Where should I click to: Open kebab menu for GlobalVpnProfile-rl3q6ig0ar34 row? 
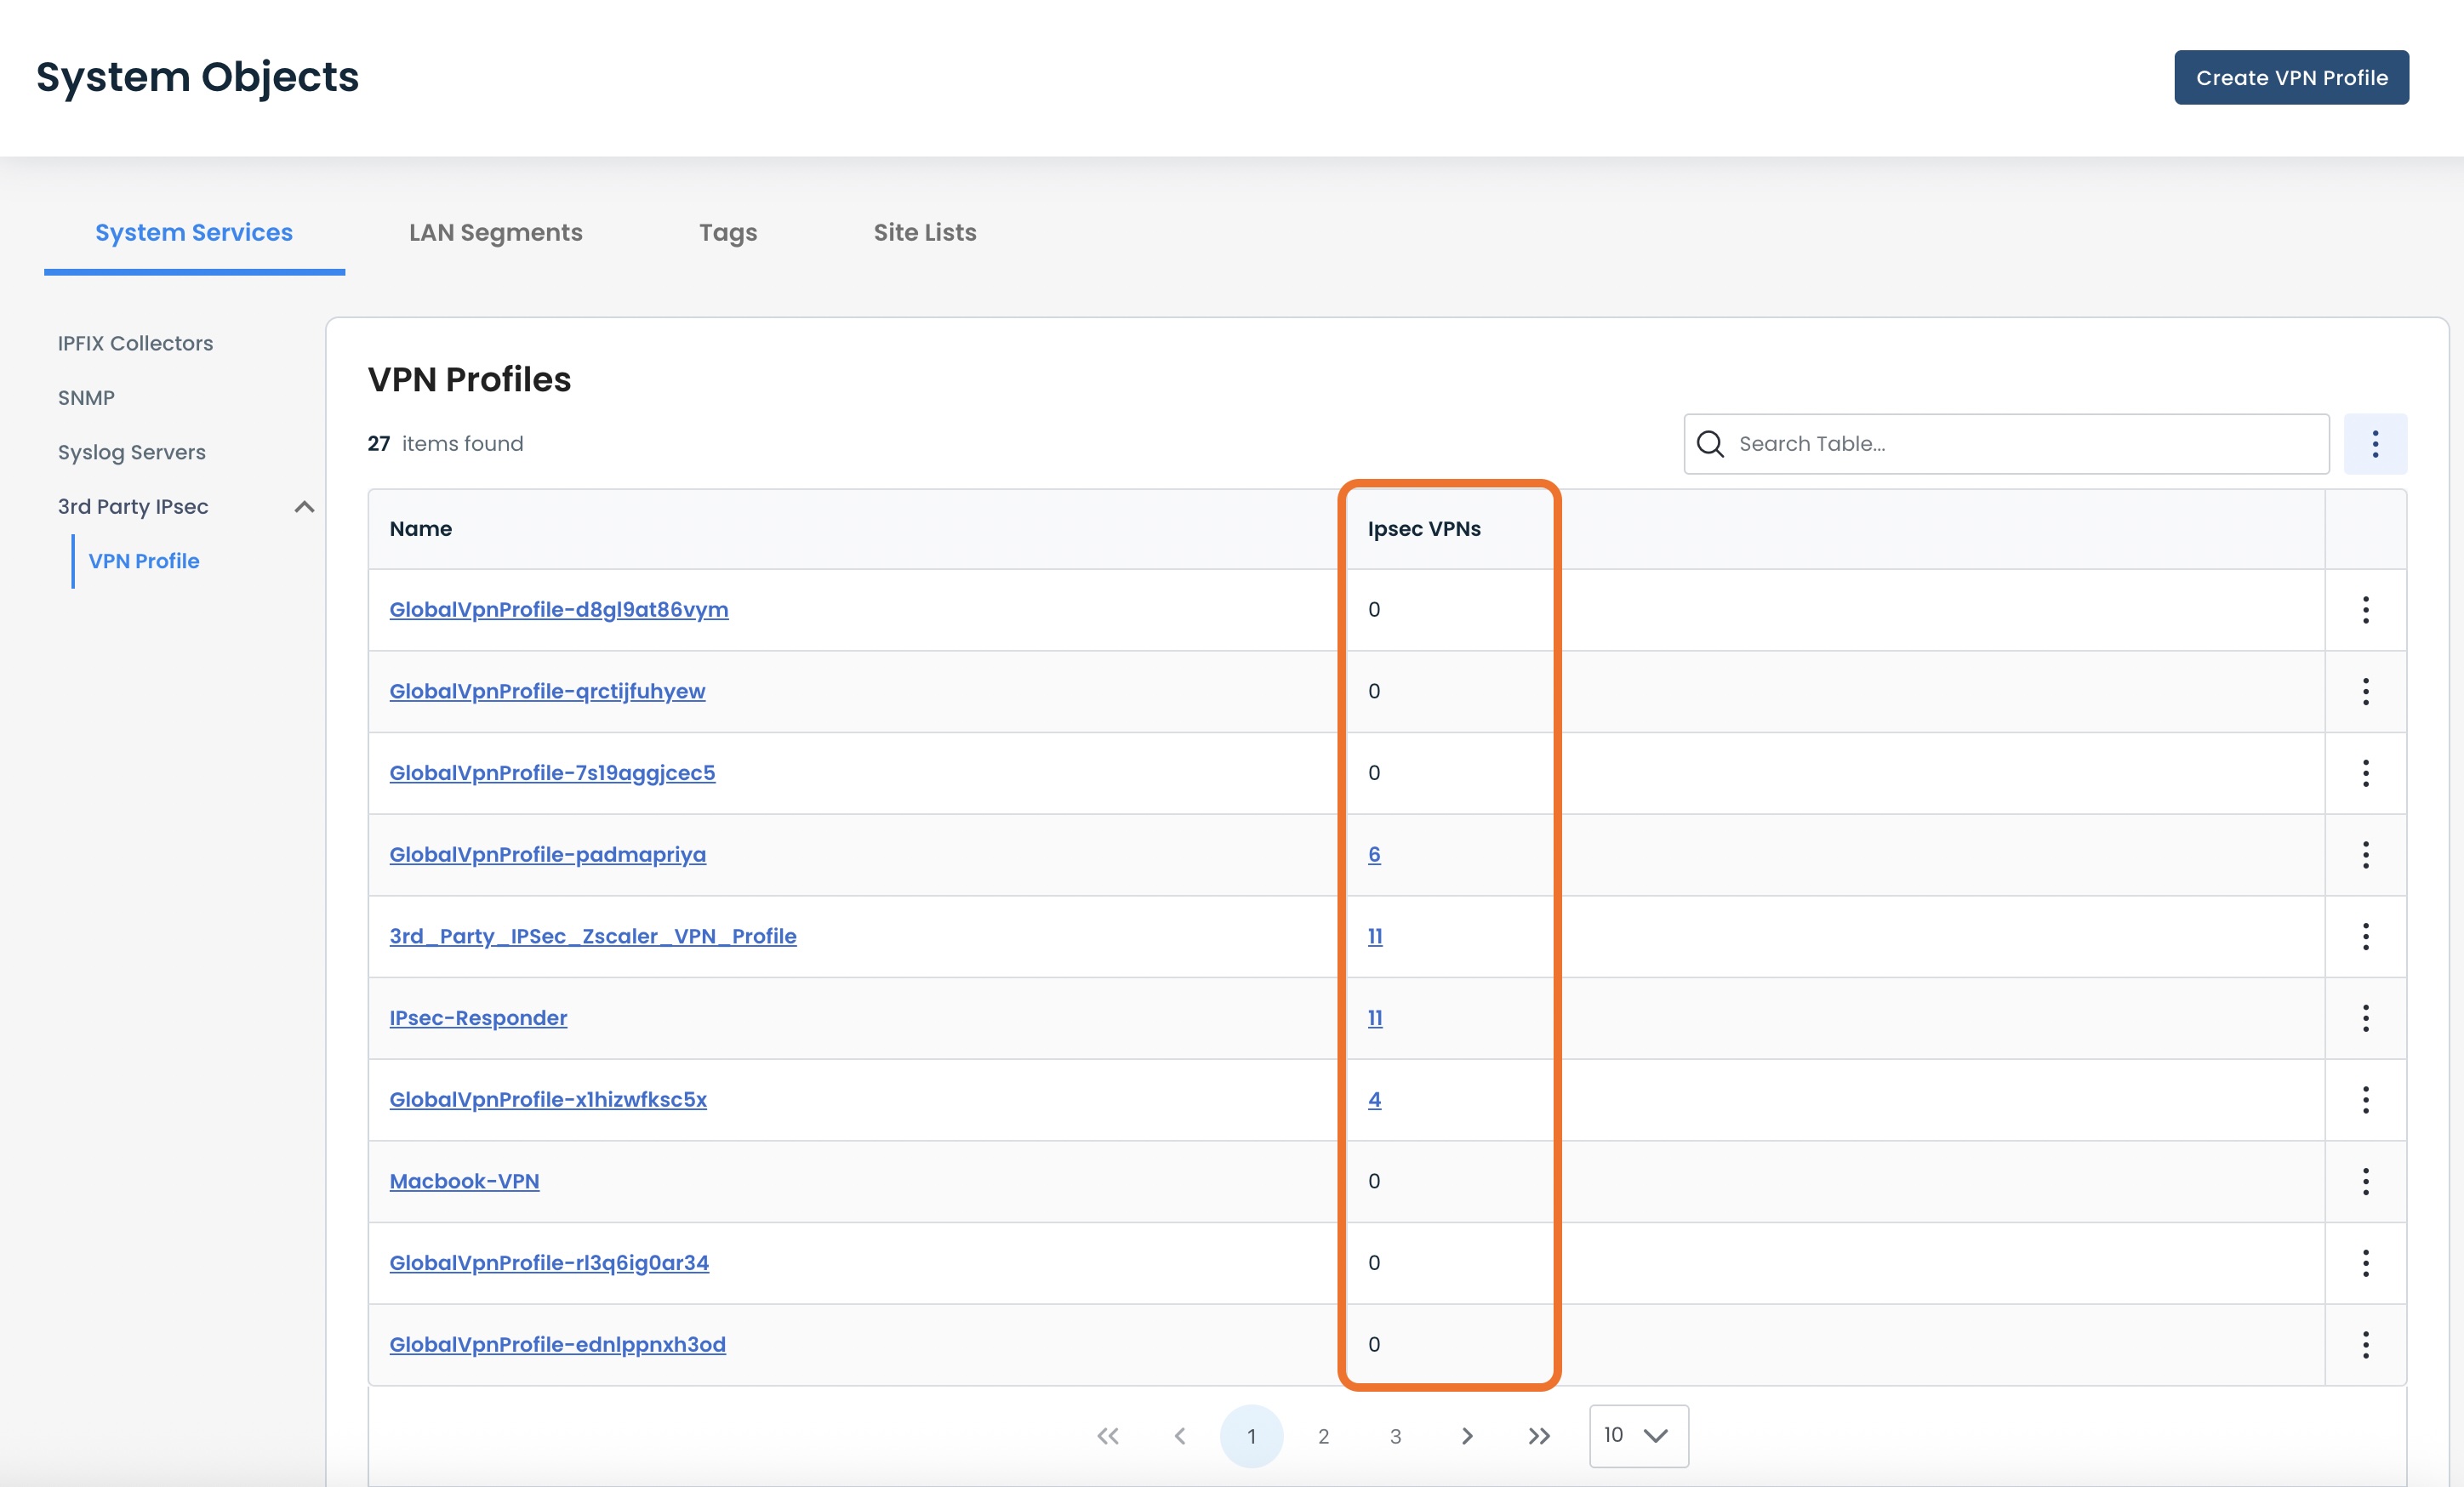tap(2365, 1263)
